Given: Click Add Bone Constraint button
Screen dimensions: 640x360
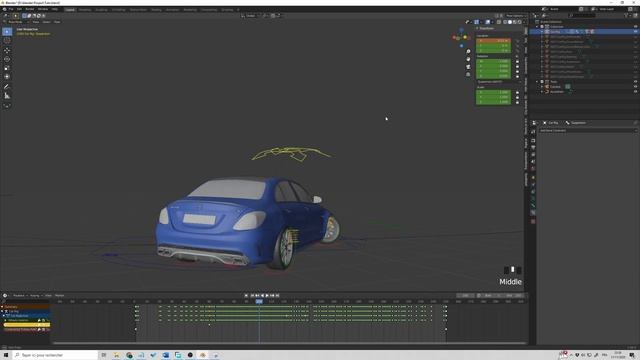Looking at the screenshot, I should (588, 131).
